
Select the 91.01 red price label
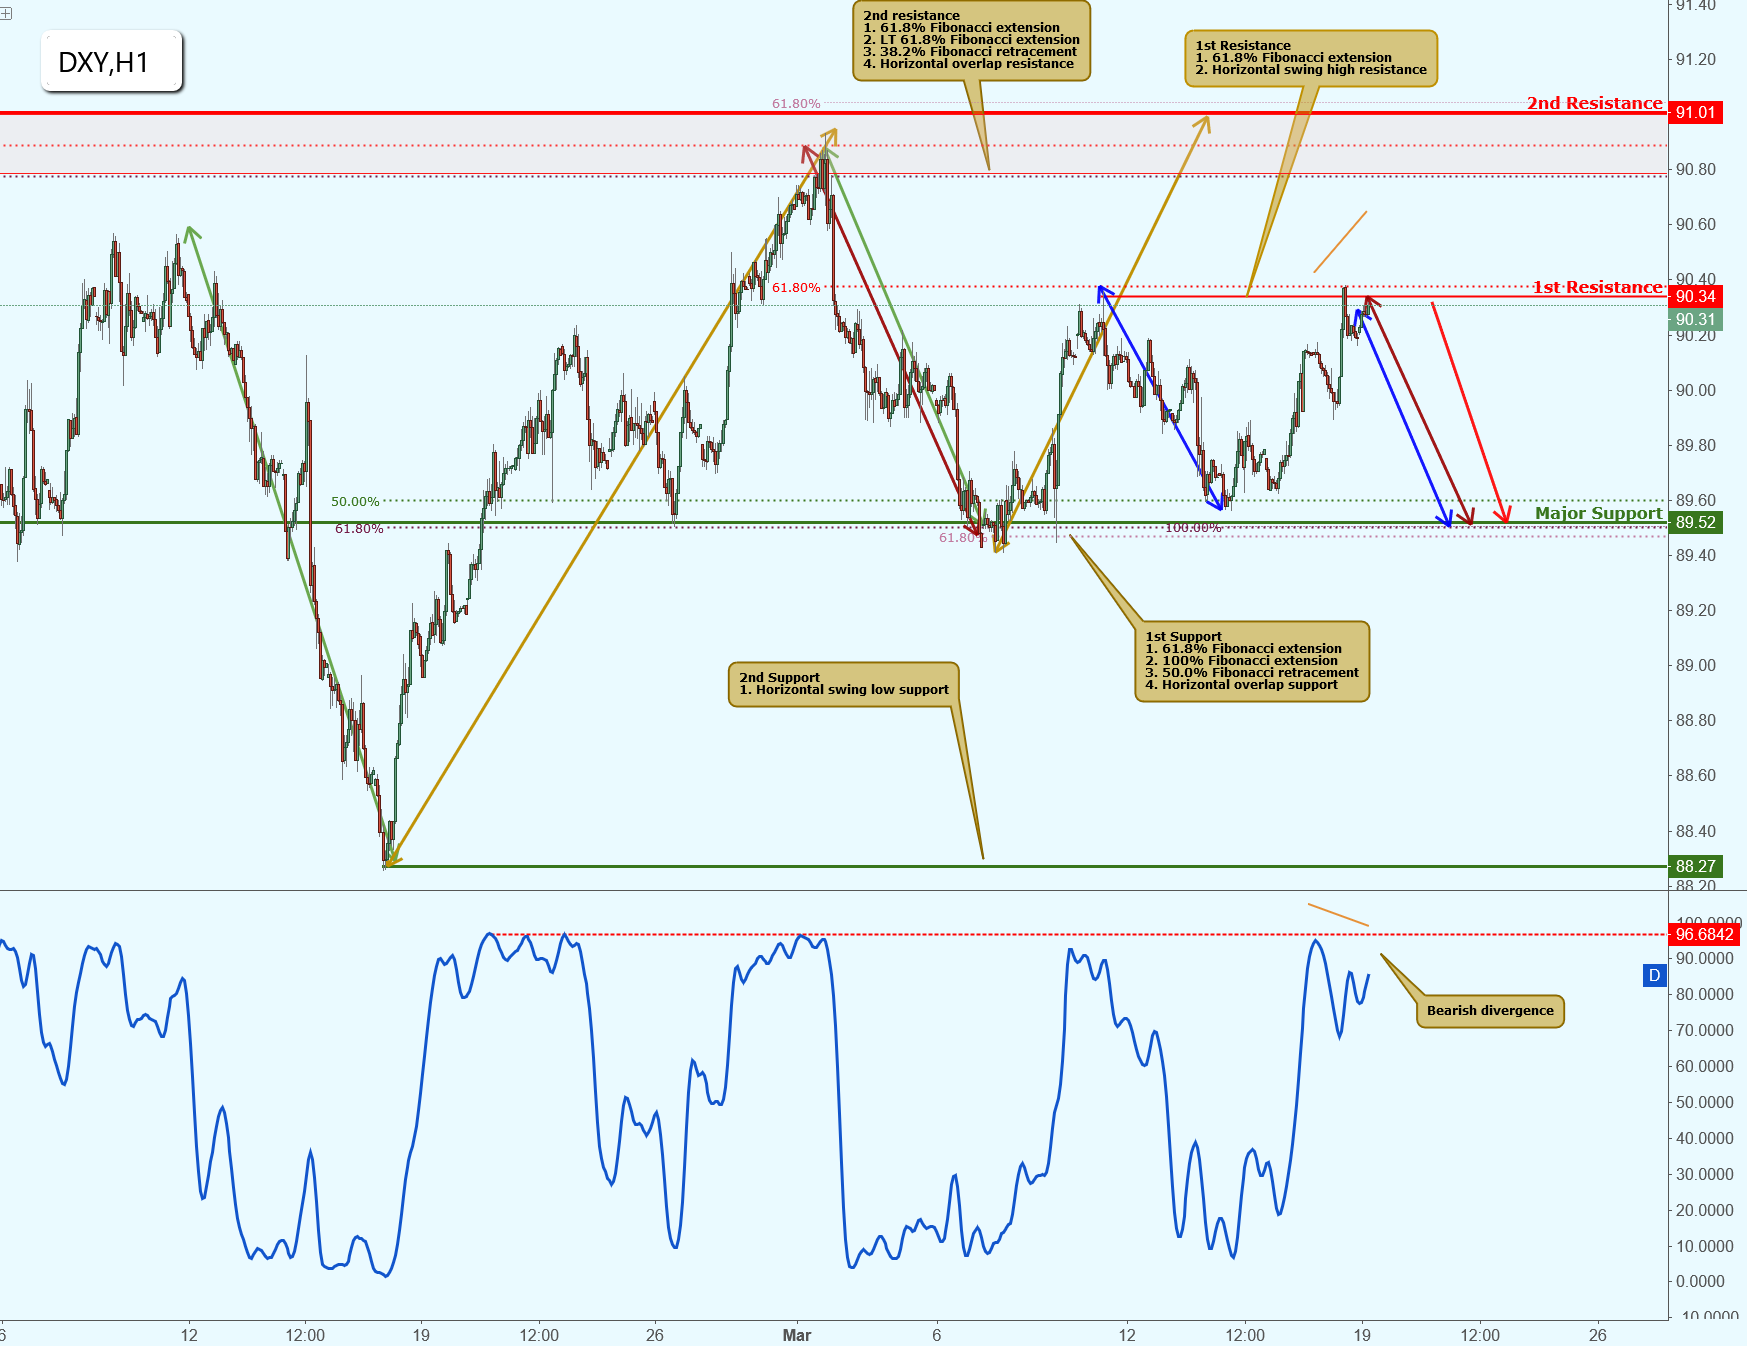pos(1696,112)
